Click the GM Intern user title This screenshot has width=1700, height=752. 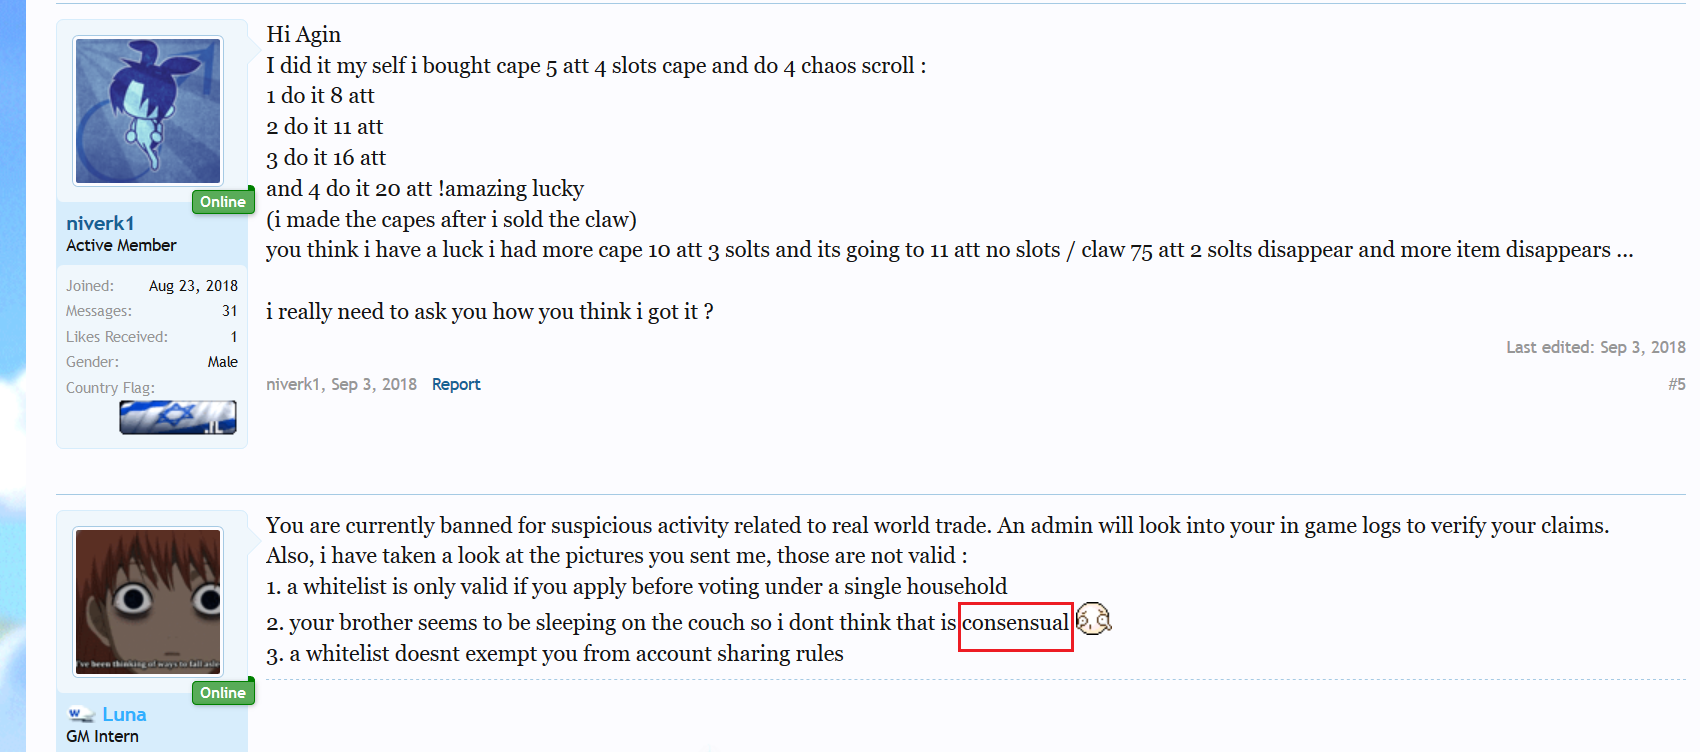point(102,736)
